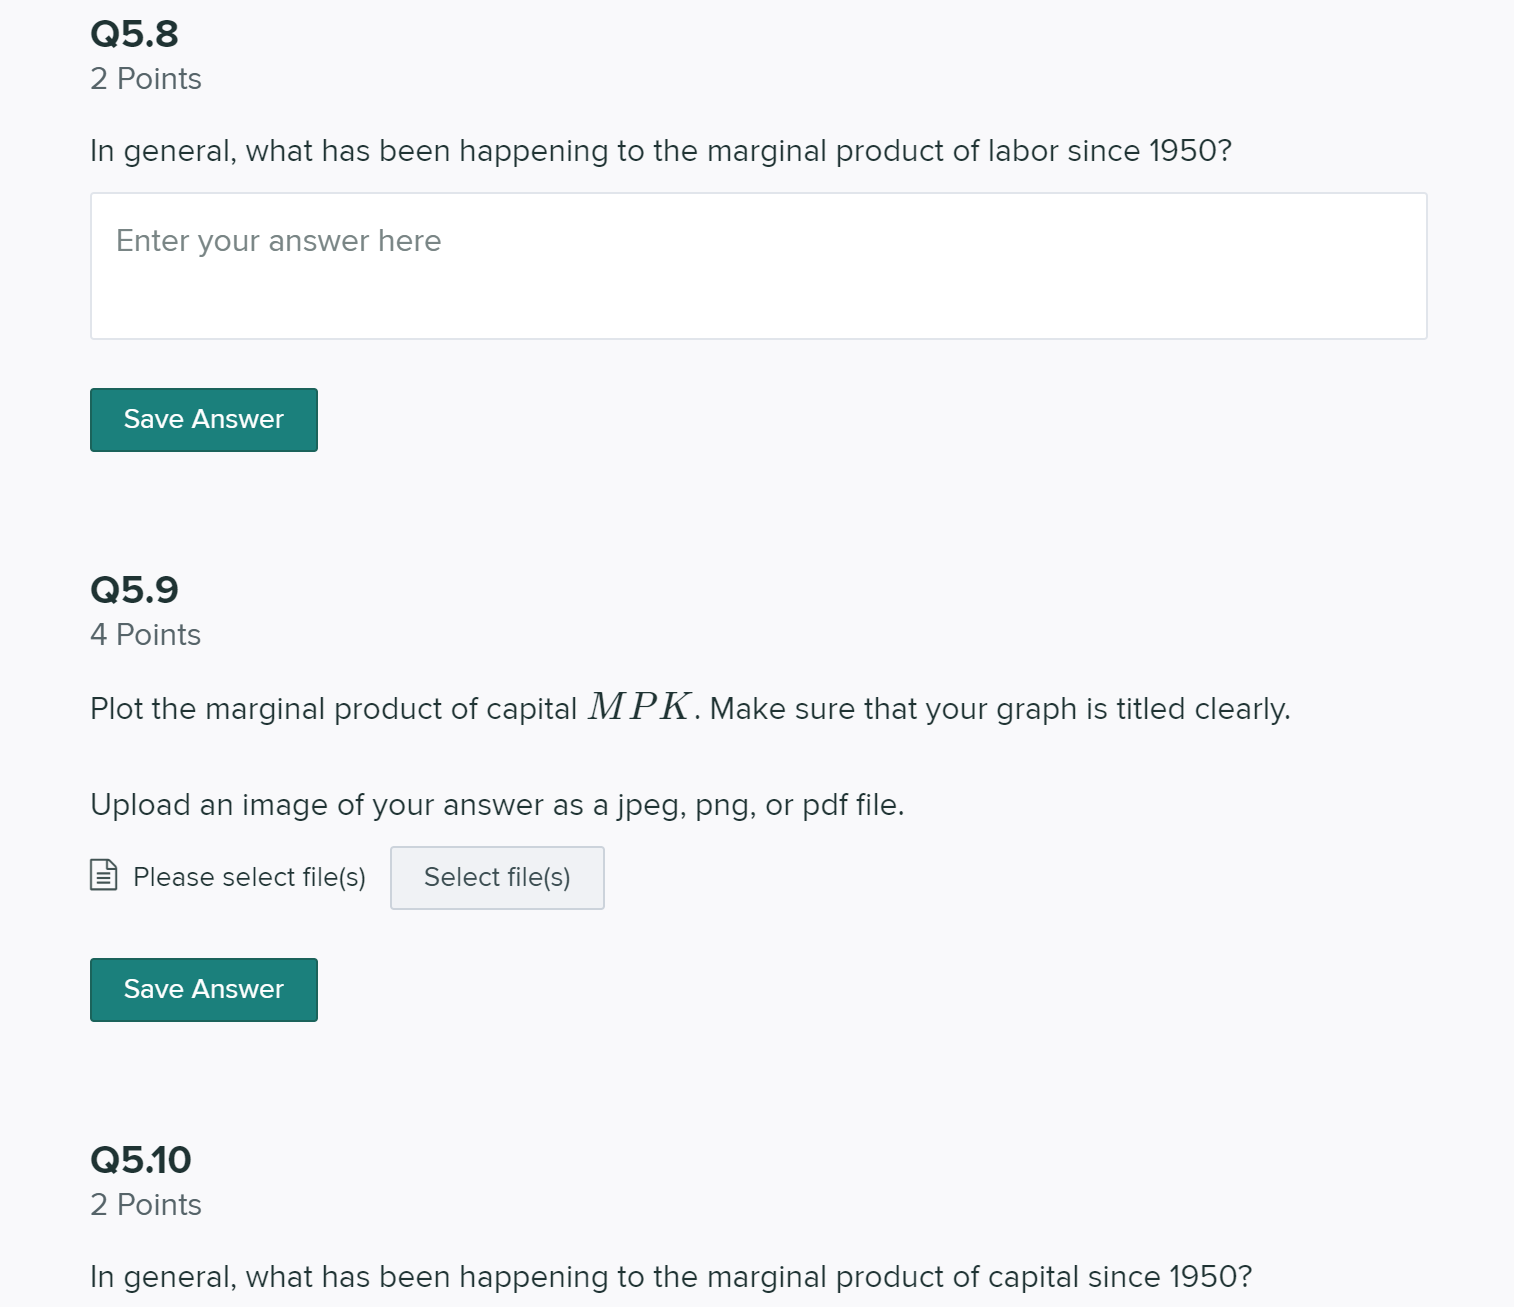Click the upload instructions text for Q5.9
Screen dimensions: 1514x1307
click(497, 804)
